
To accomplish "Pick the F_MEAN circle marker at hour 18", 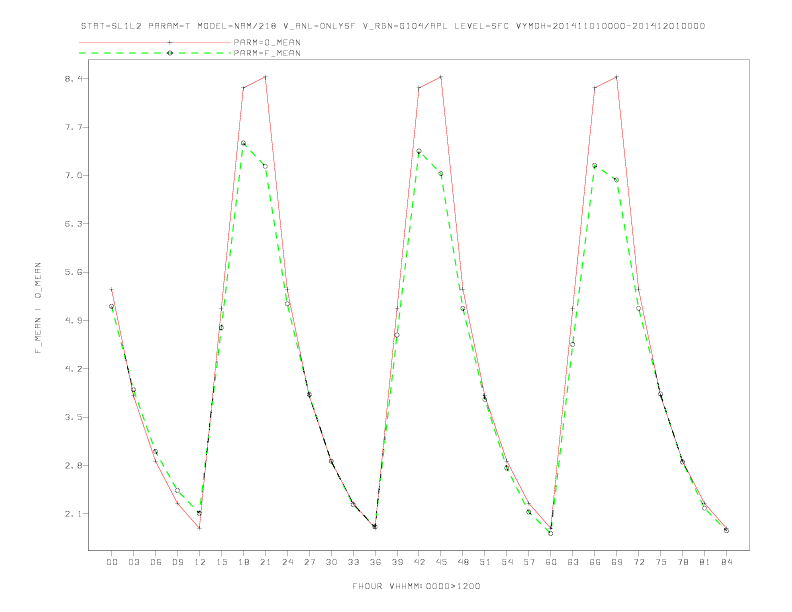I will coord(243,143).
